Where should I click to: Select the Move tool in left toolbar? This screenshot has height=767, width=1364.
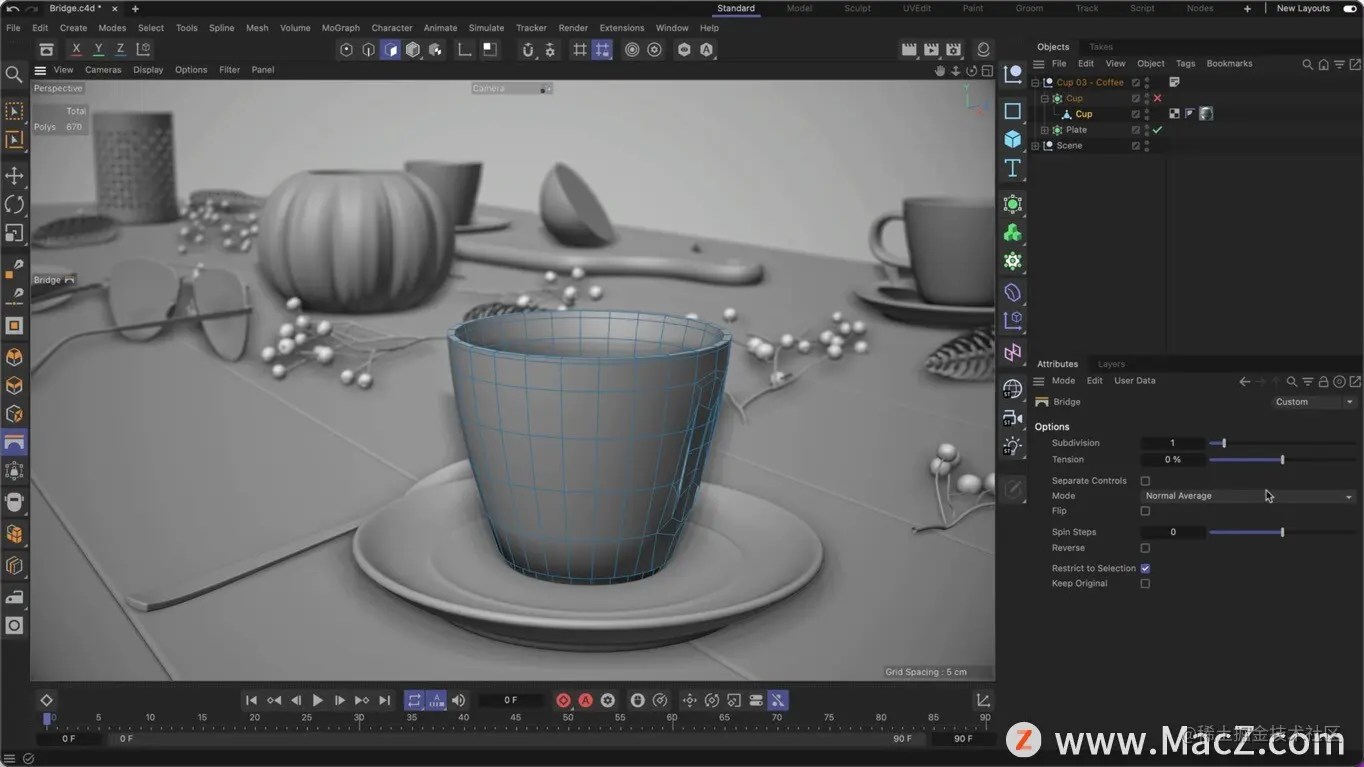point(14,176)
